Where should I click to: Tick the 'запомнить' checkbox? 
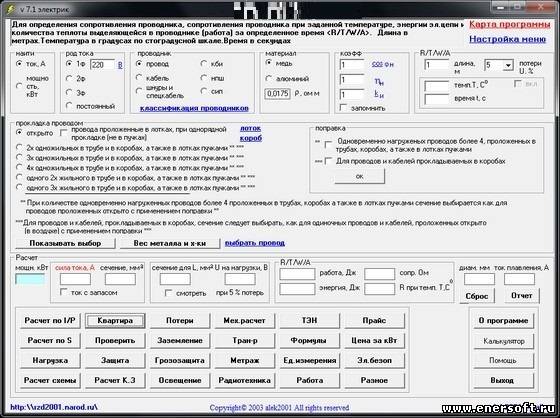[343, 108]
